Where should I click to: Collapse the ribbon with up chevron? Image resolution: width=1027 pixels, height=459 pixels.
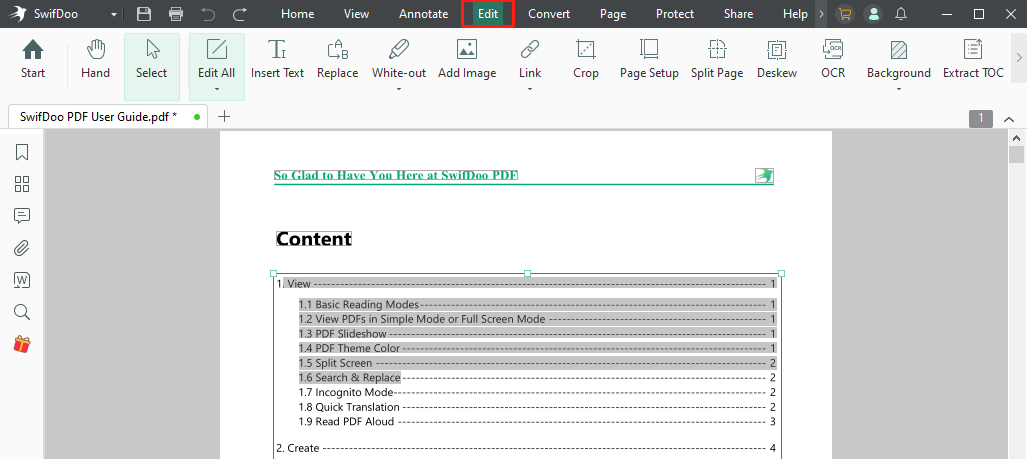coord(1009,119)
